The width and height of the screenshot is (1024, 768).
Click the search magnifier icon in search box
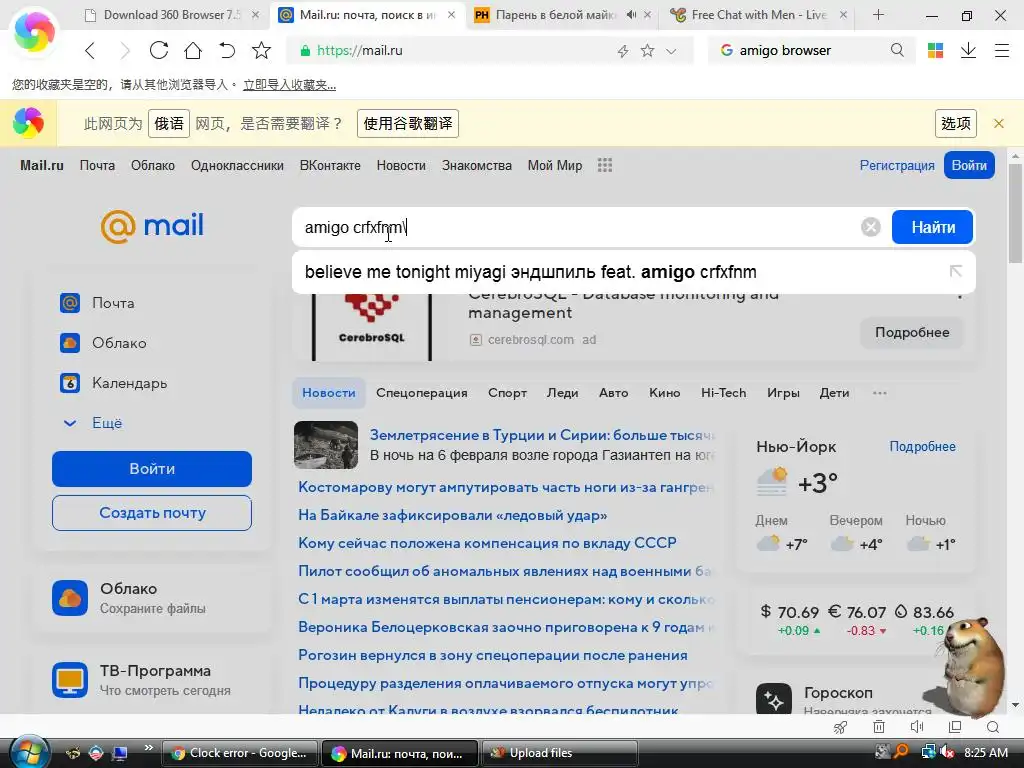(897, 50)
